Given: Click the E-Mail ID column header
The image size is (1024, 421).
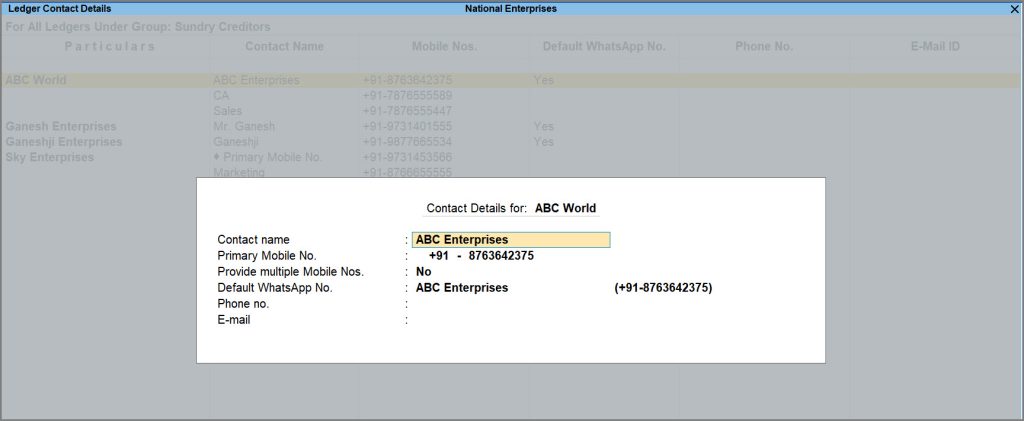Looking at the screenshot, I should [x=936, y=46].
